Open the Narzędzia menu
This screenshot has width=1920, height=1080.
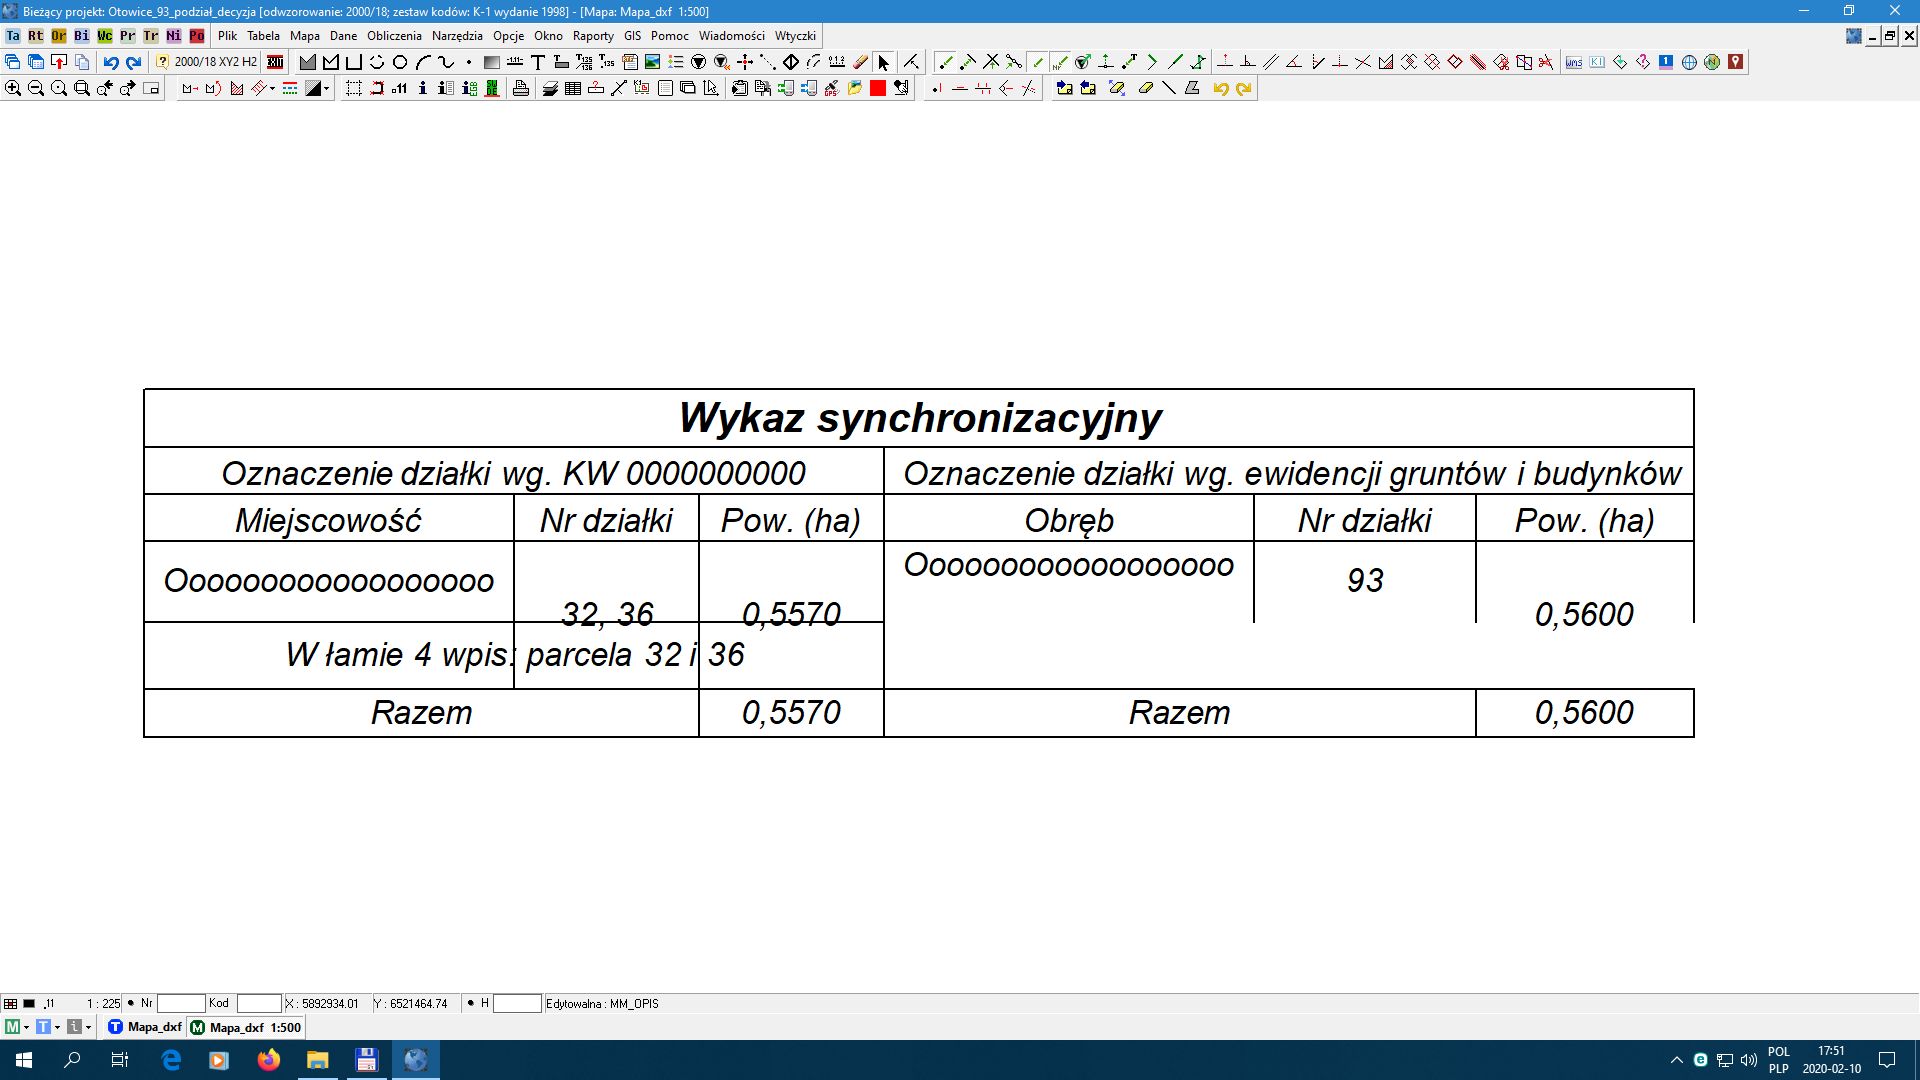[x=457, y=36]
